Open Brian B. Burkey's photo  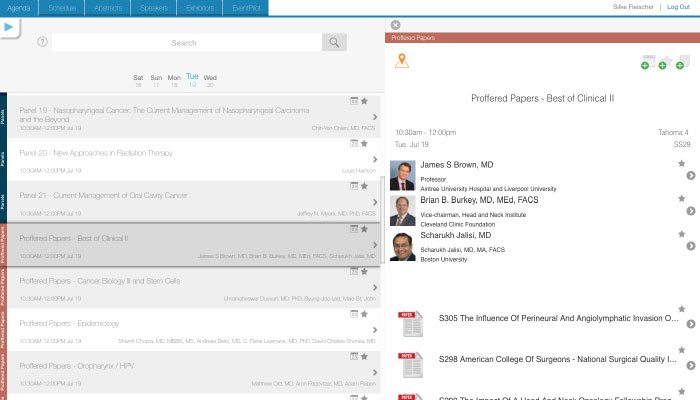coord(403,211)
